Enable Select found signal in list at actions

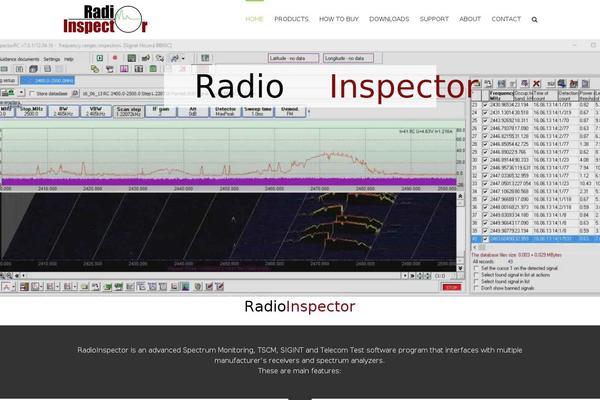pos(476,275)
